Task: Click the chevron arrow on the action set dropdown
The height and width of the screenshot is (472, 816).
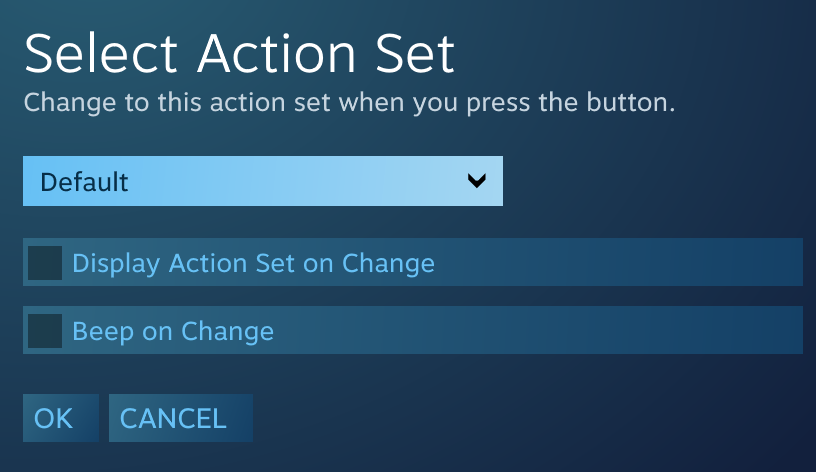Action: (x=477, y=181)
